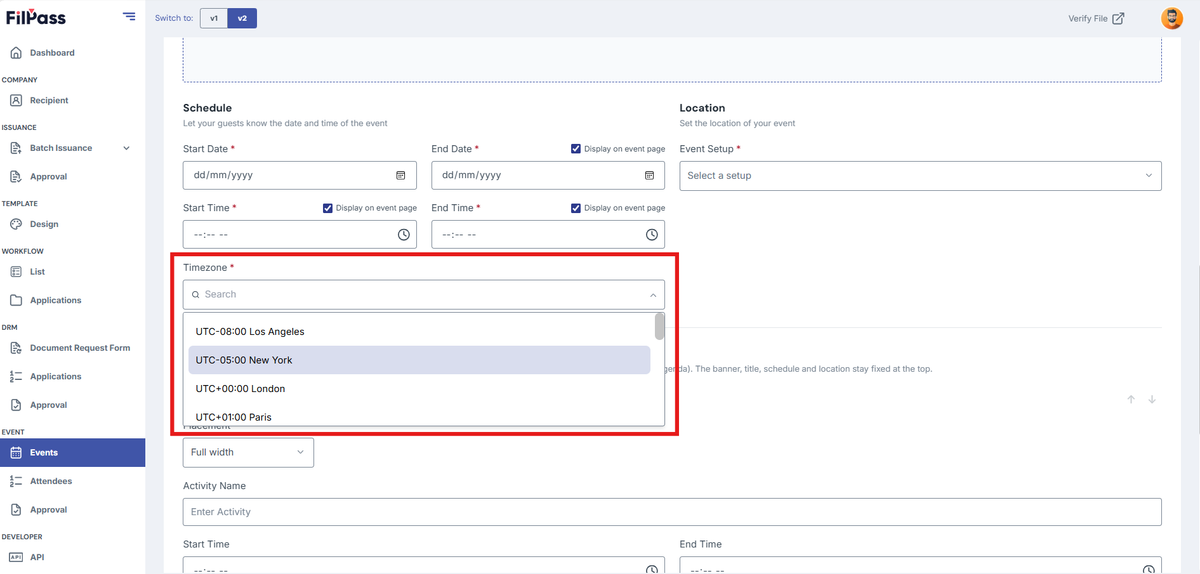Screen dimensions: 1200x574
Task: Click the timezone list scrollbar
Action: [x=659, y=327]
